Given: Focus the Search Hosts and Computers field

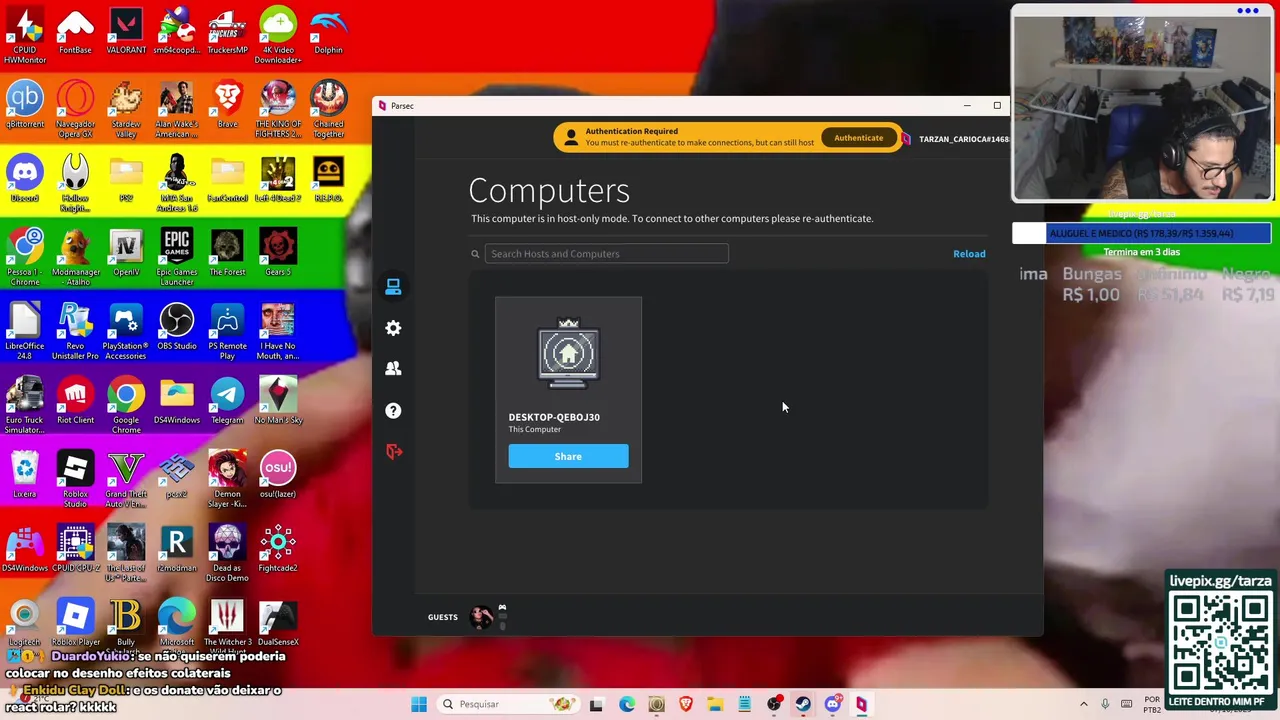Looking at the screenshot, I should coord(606,254).
